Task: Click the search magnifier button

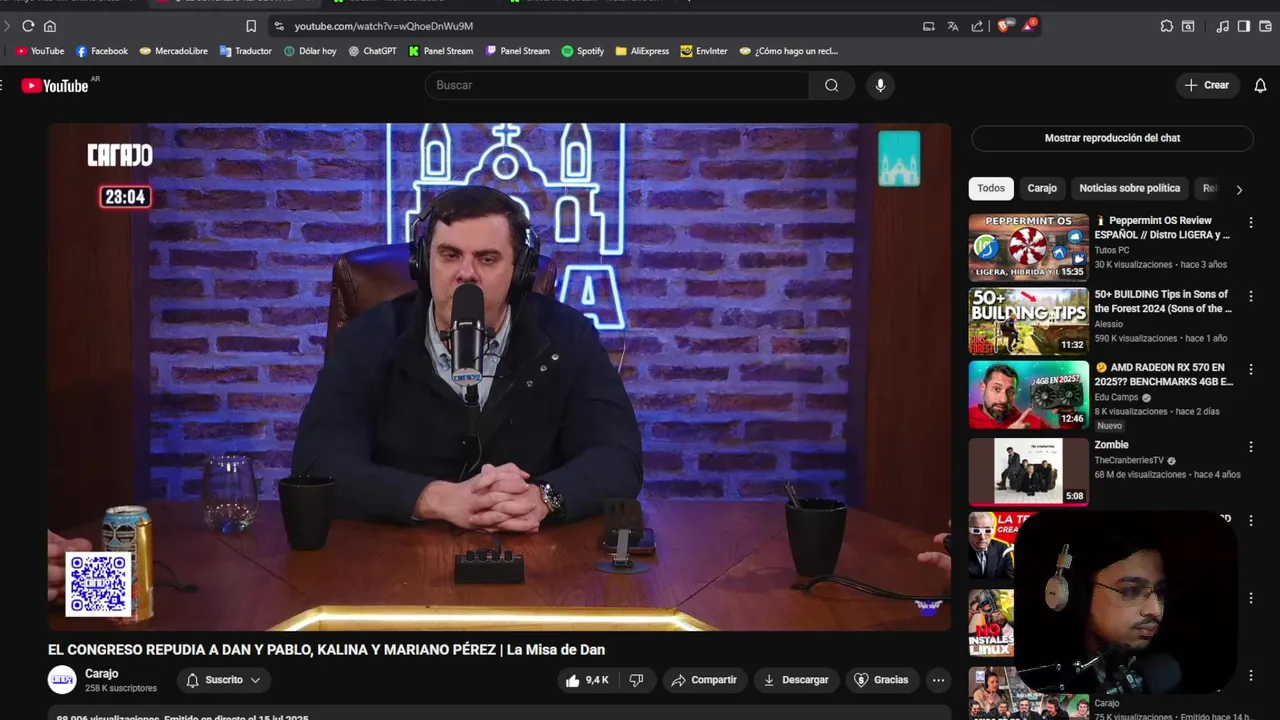Action: coord(831,85)
